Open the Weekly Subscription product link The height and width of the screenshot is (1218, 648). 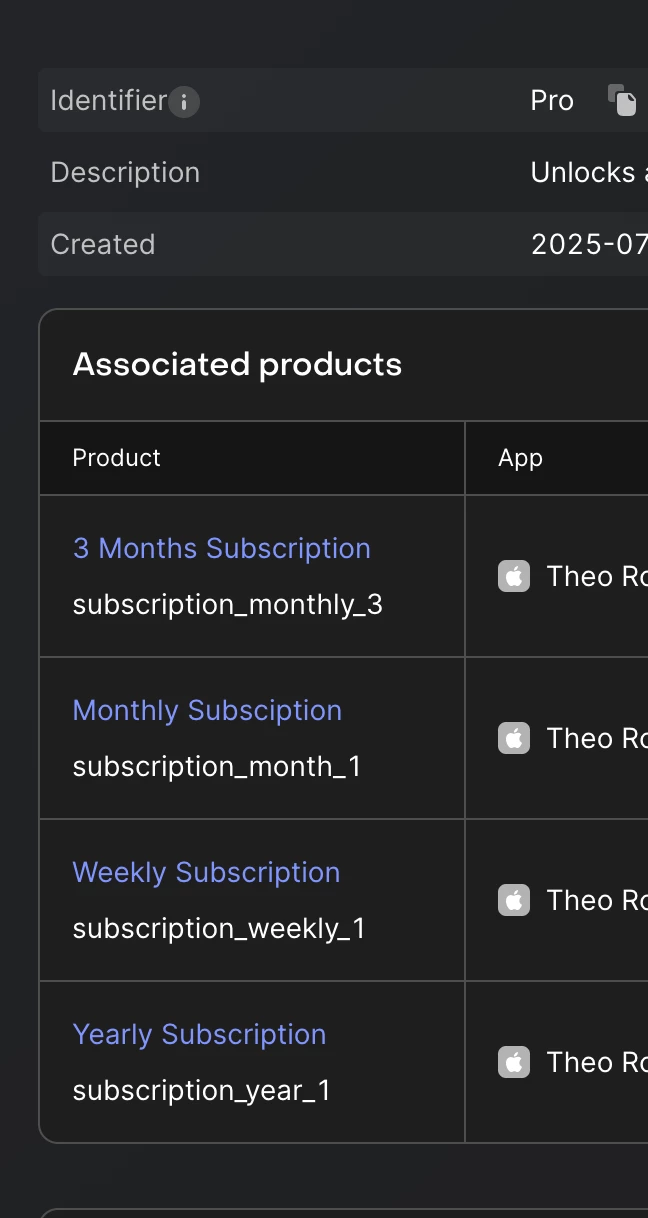tap(206, 872)
